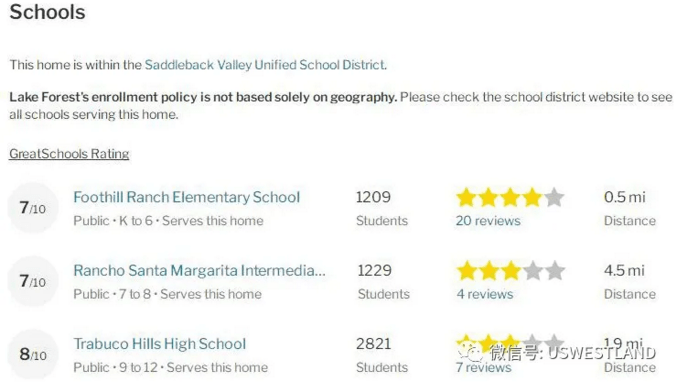Click the GreatSchools Rating link
676x385 pixels.
click(x=69, y=154)
